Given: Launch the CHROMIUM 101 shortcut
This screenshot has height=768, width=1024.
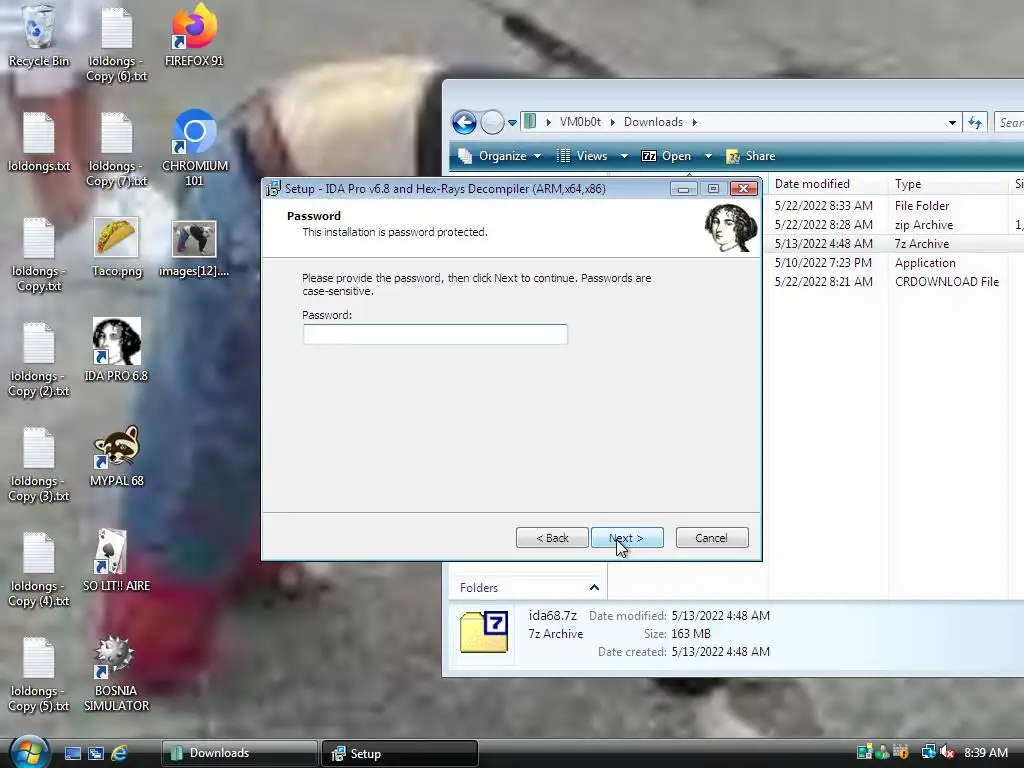Looking at the screenshot, I should 195,148.
